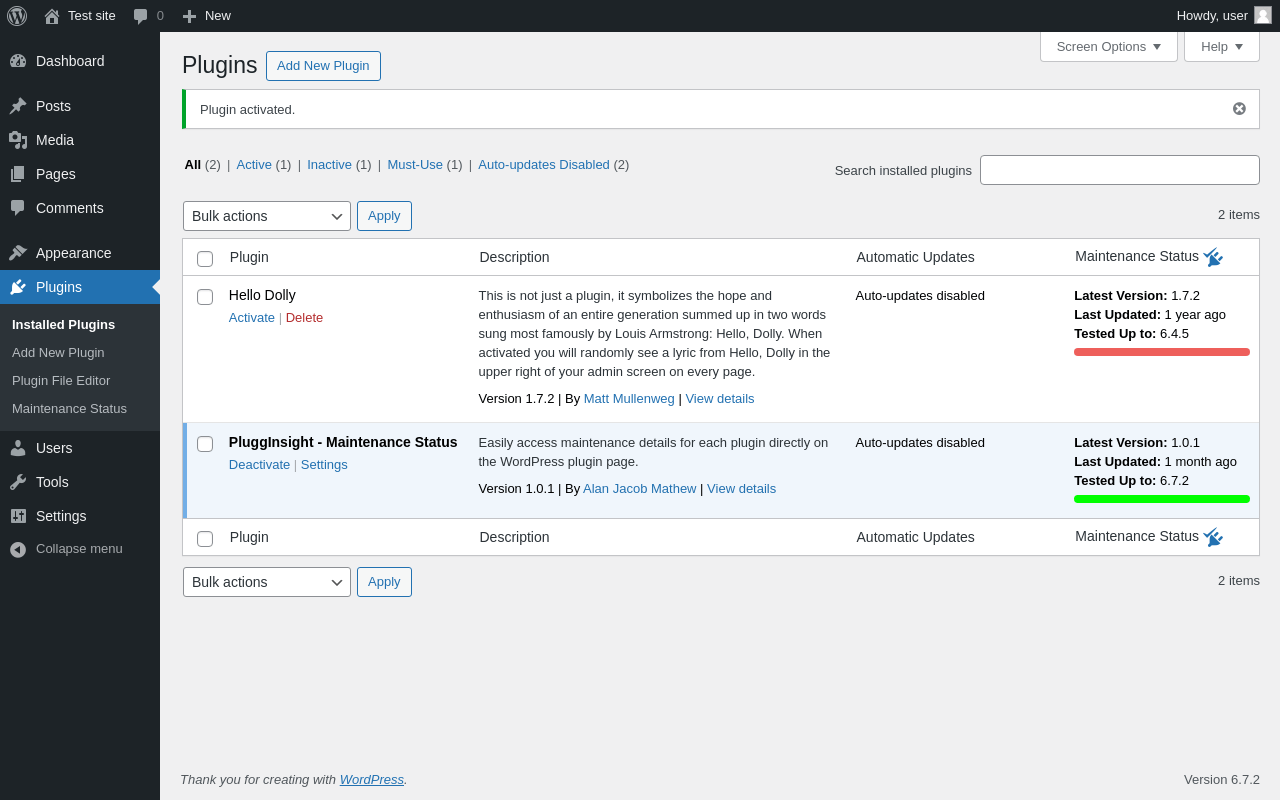Click the Plugins plug icon in sidebar

(x=18, y=287)
